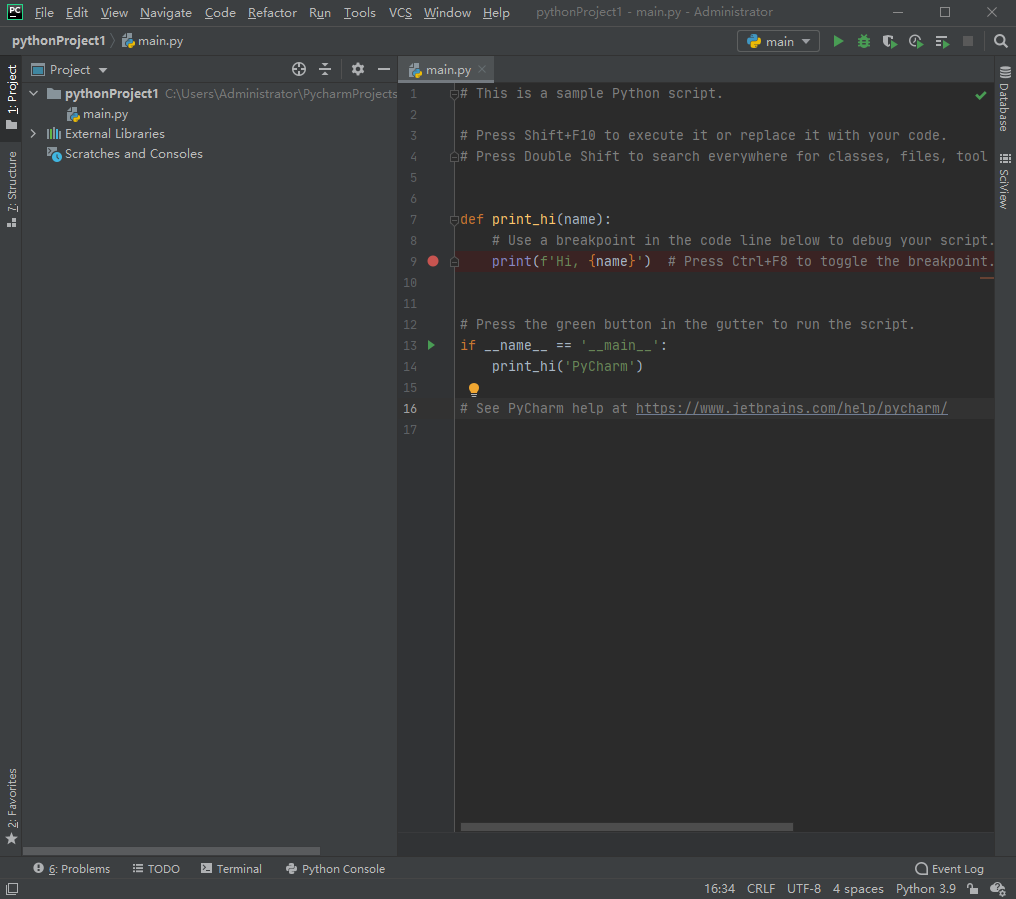Image resolution: width=1016 pixels, height=899 pixels.
Task: Open the concurrency diagram run icon
Action: tap(942, 41)
